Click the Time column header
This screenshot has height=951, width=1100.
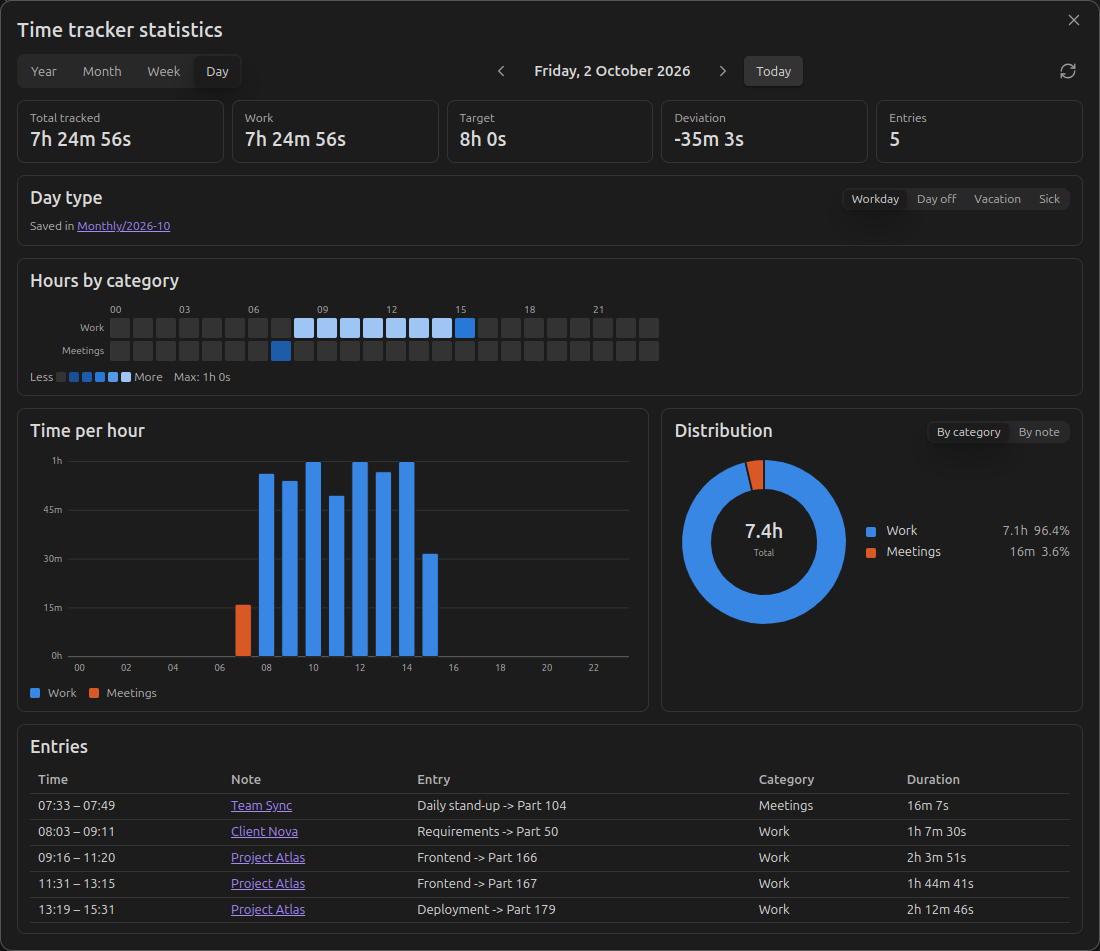53,780
